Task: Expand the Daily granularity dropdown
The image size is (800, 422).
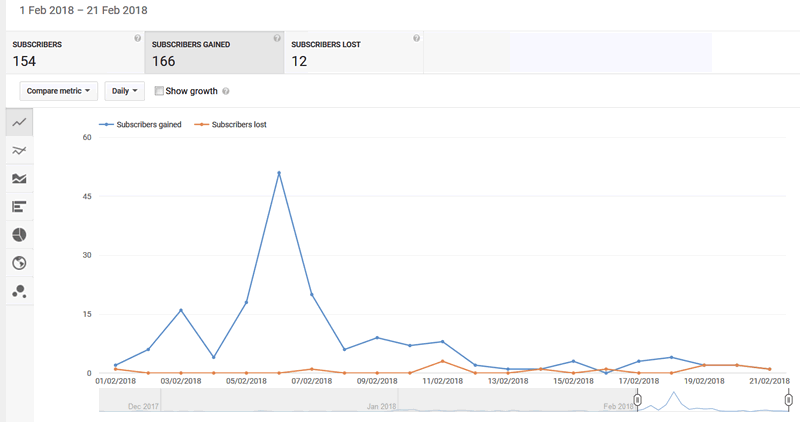Action: click(x=125, y=91)
